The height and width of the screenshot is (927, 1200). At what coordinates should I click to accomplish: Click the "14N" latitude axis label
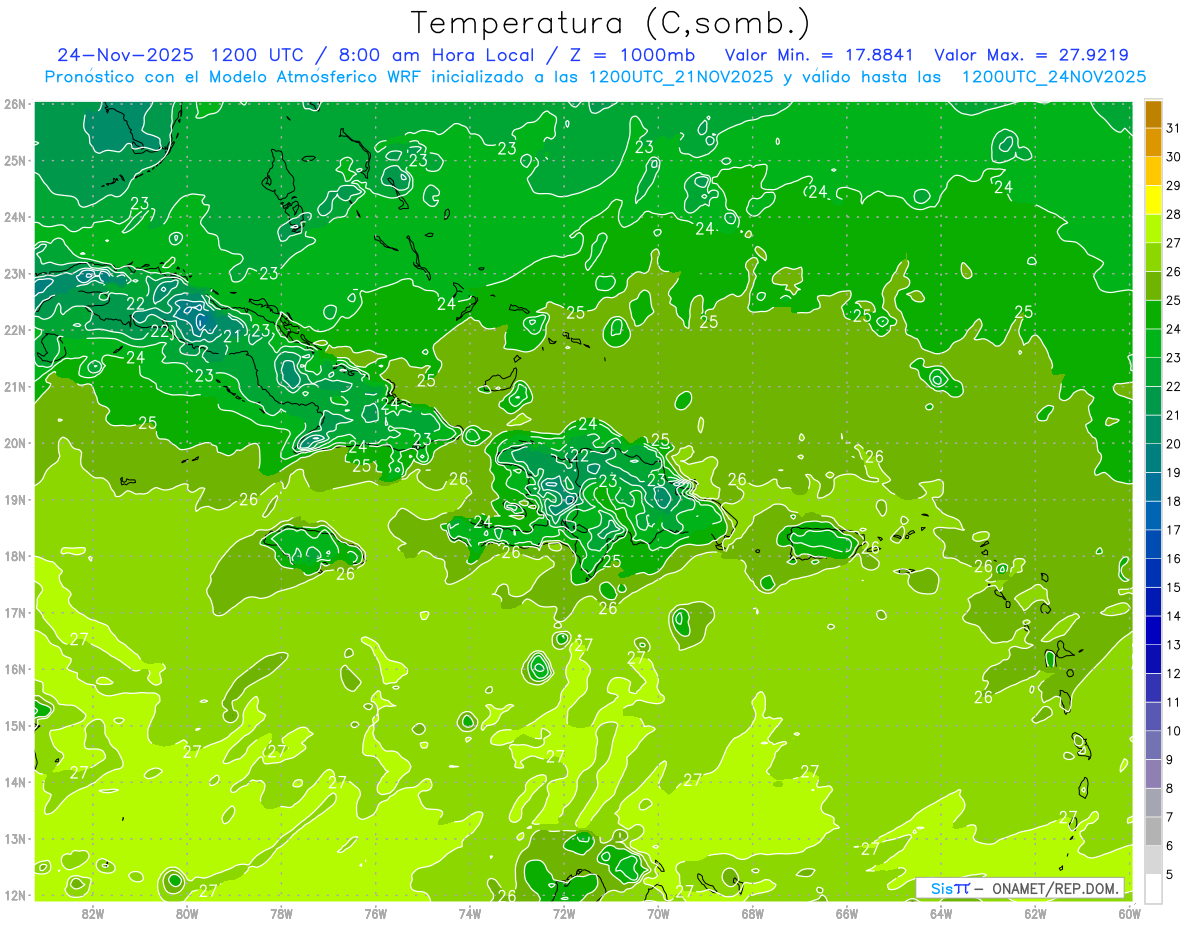click(x=15, y=782)
